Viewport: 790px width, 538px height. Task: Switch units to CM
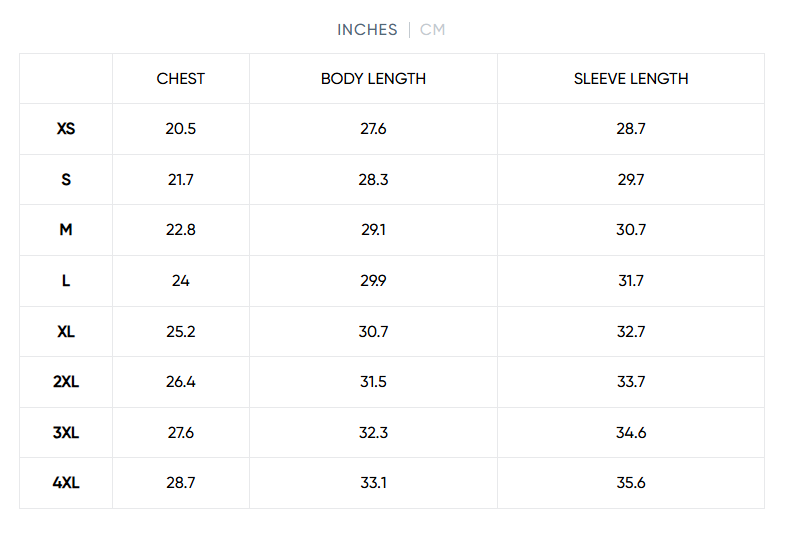point(433,30)
